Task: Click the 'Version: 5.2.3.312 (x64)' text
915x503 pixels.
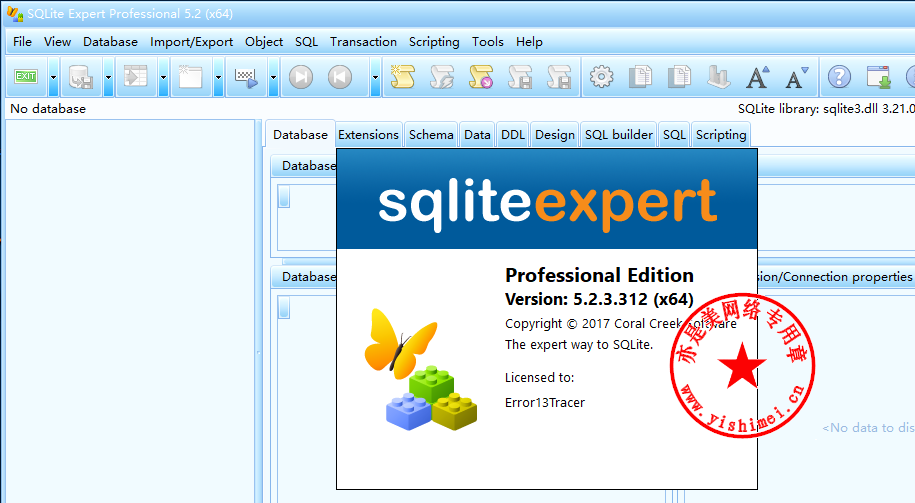Action: point(599,299)
